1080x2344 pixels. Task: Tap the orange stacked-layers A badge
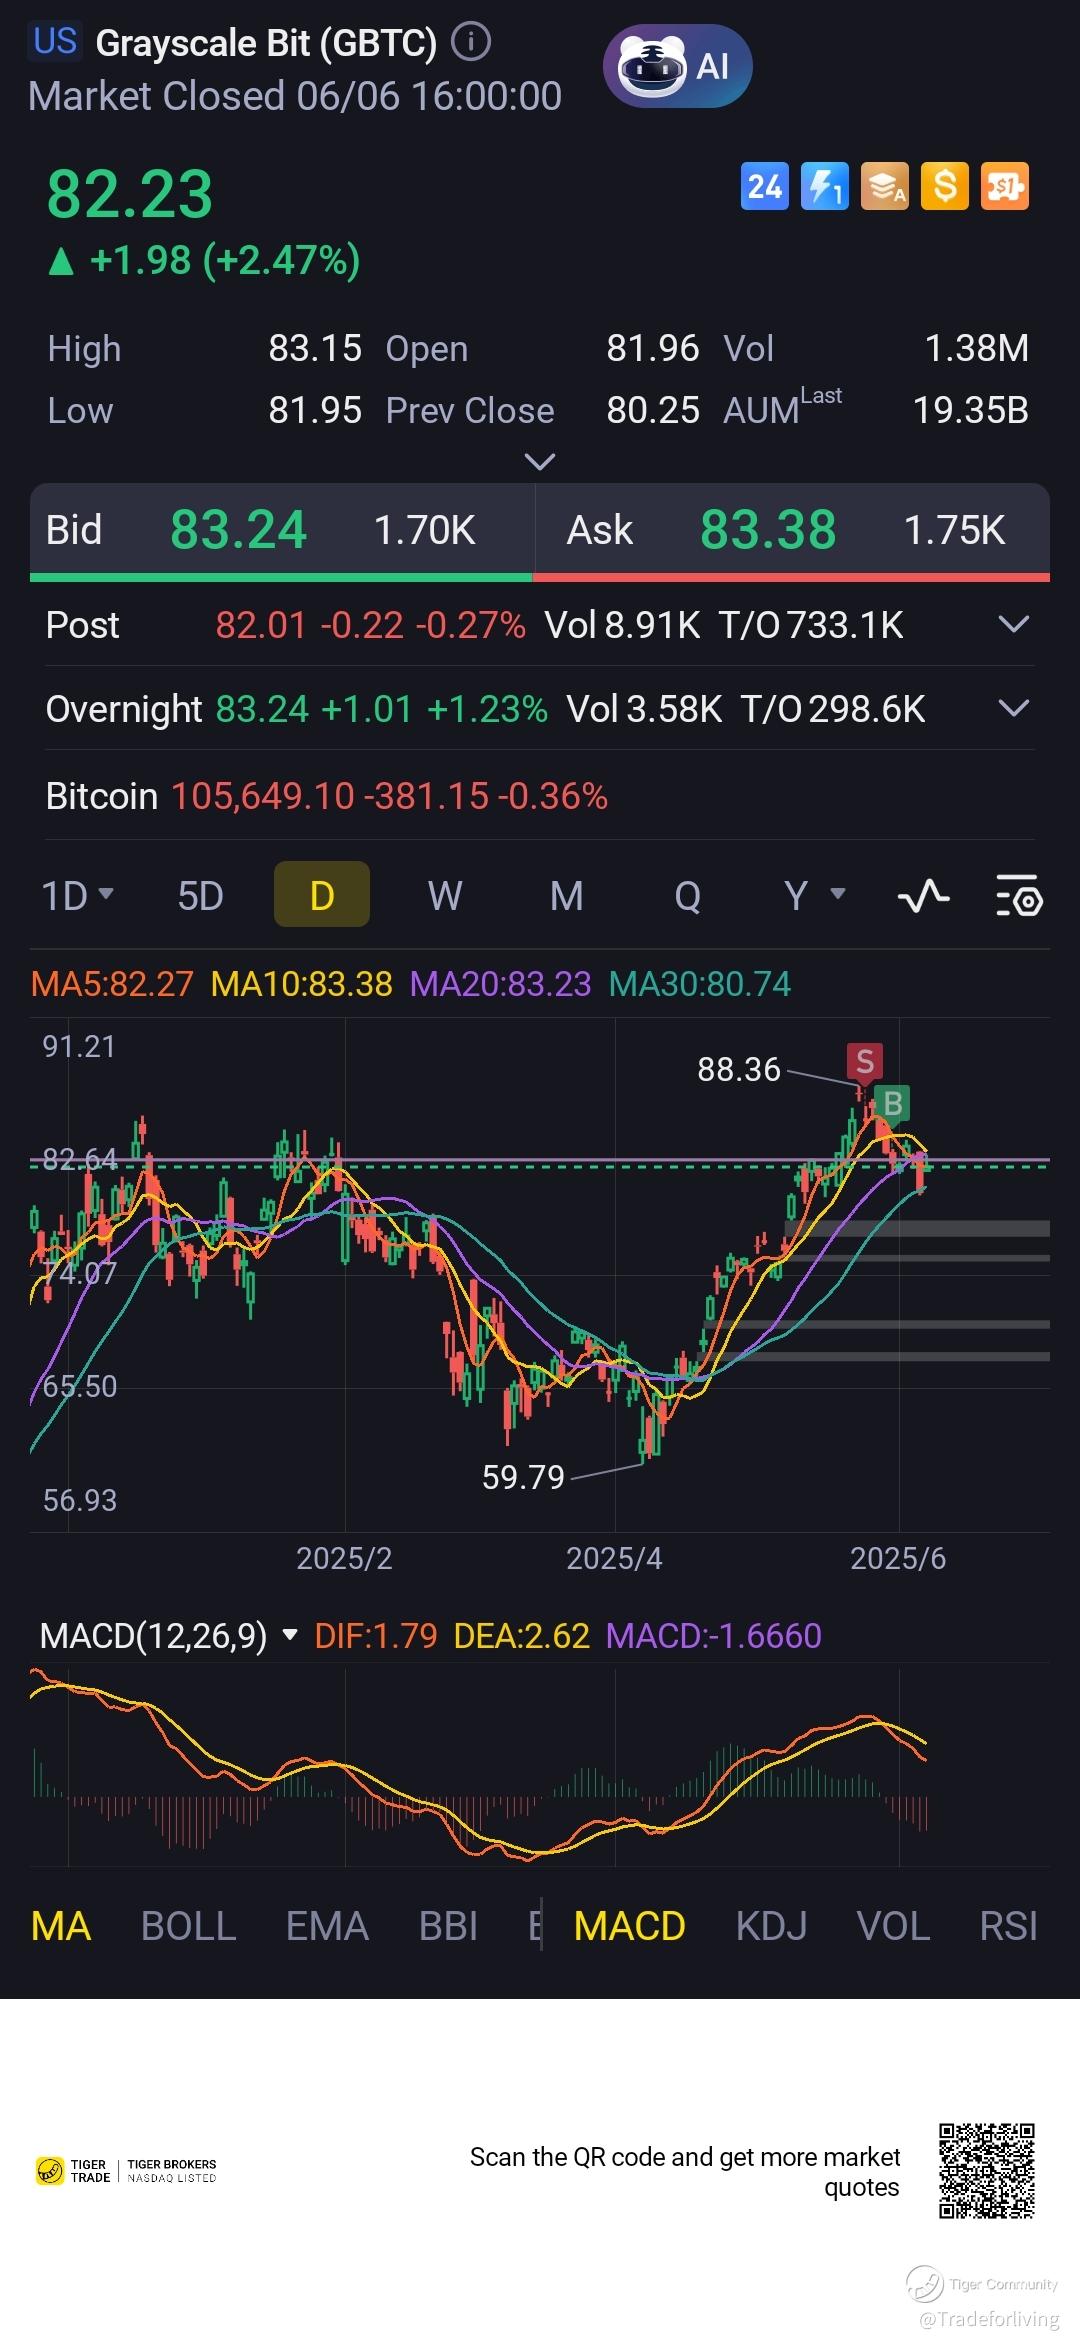coord(884,186)
